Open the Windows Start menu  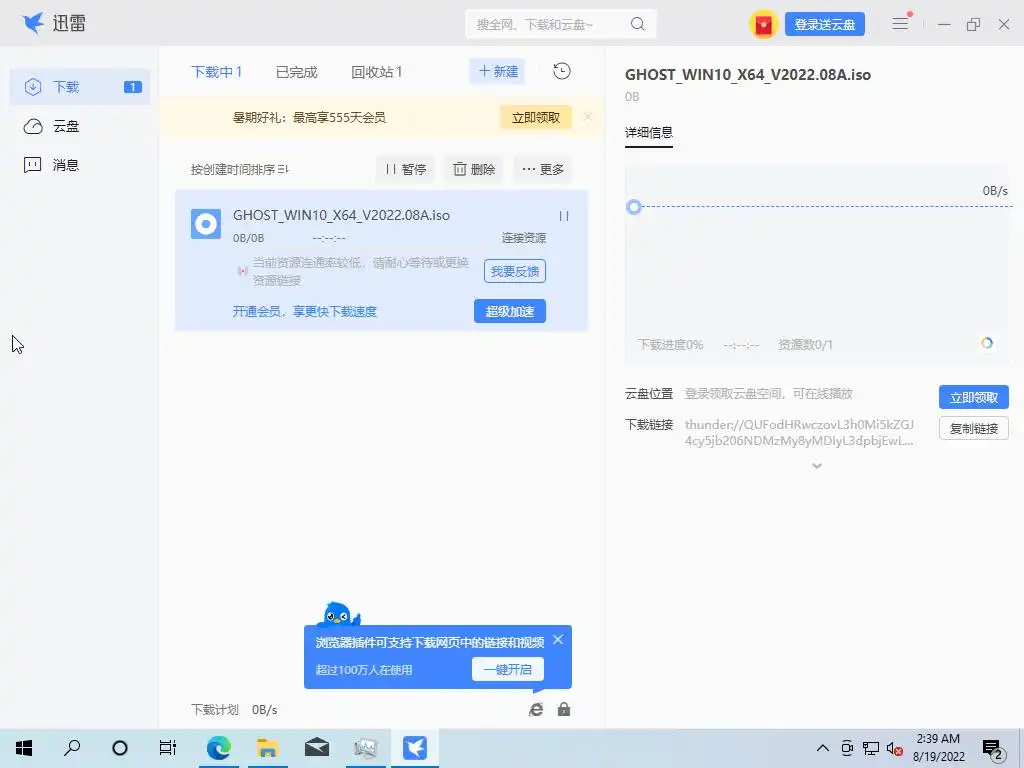tap(24, 748)
